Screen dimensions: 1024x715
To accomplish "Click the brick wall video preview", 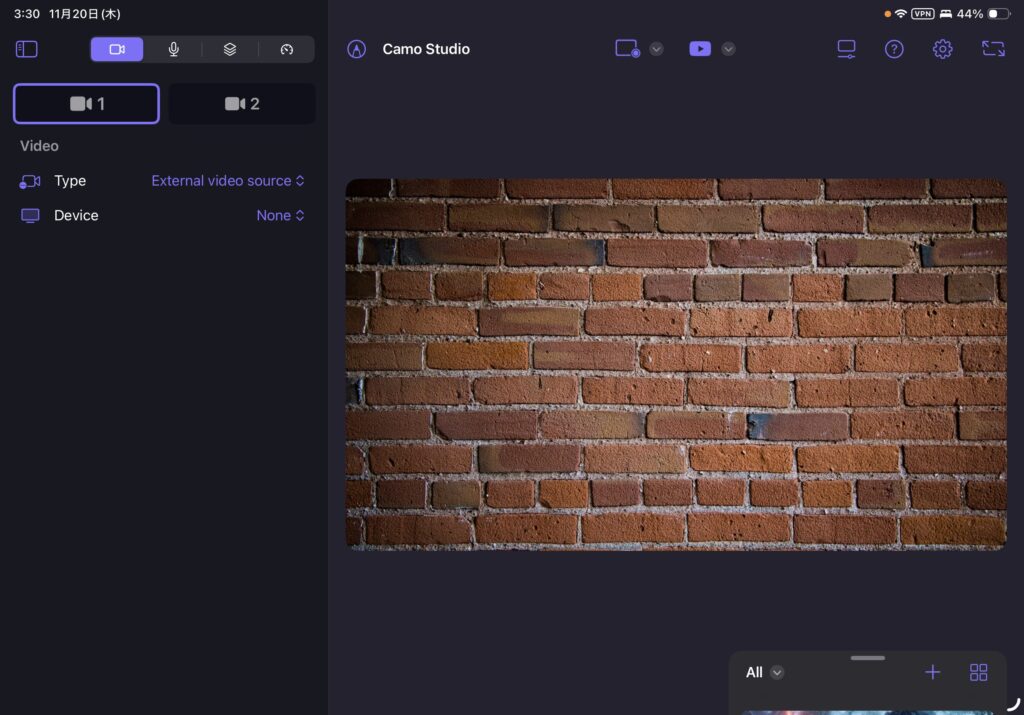I will point(675,364).
